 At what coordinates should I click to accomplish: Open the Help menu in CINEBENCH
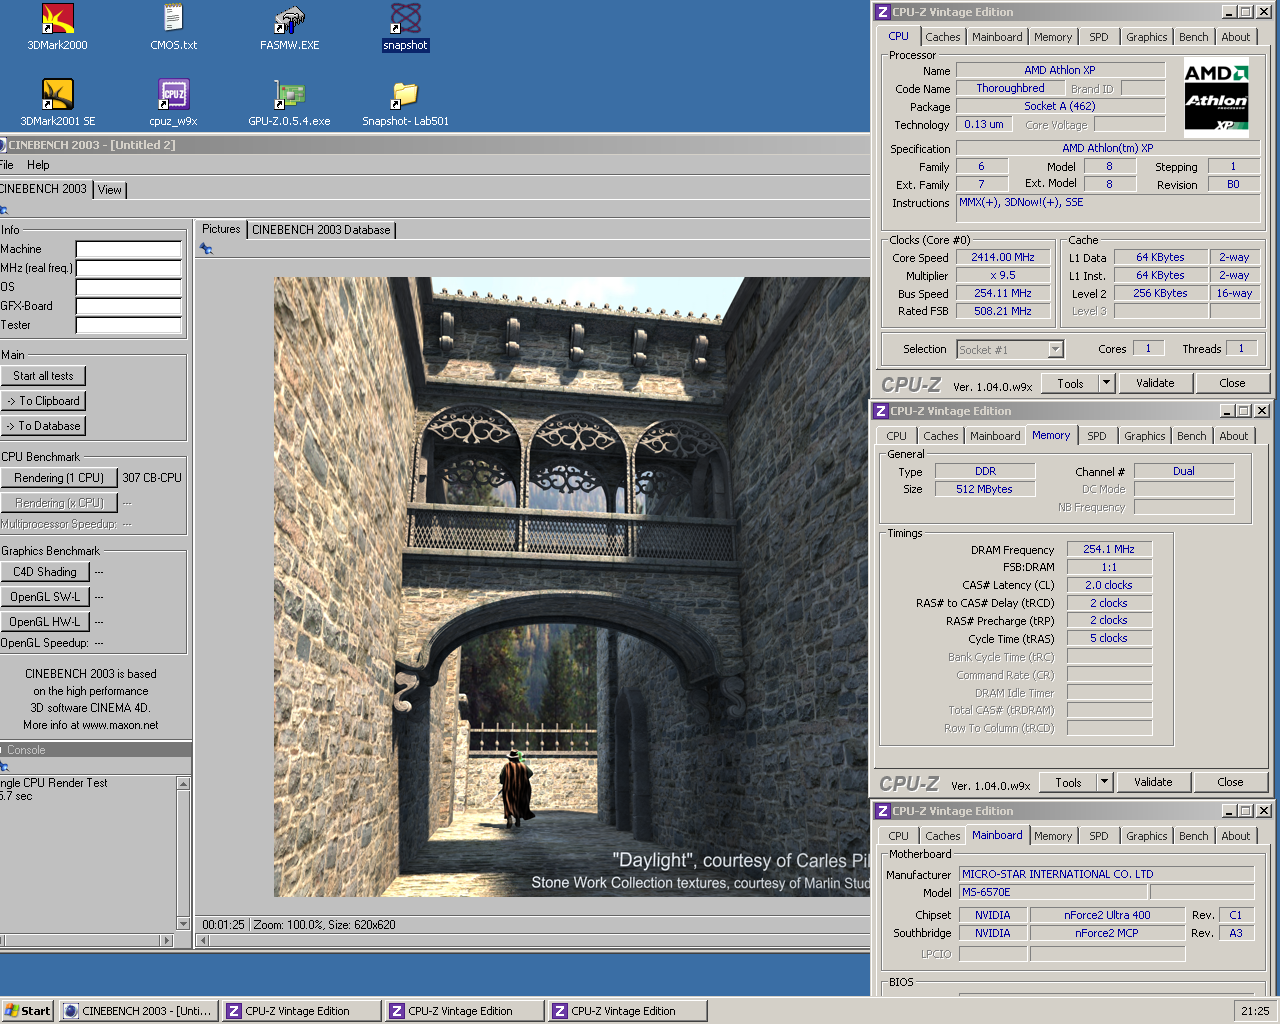(38, 165)
